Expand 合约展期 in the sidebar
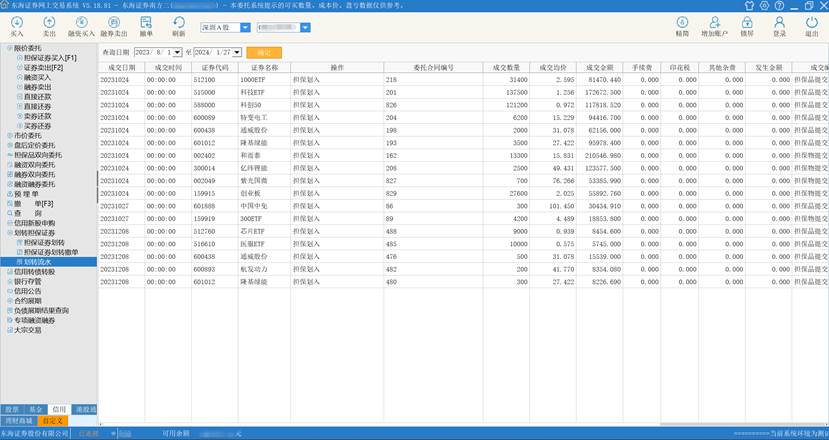This screenshot has width=829, height=440. [10, 301]
